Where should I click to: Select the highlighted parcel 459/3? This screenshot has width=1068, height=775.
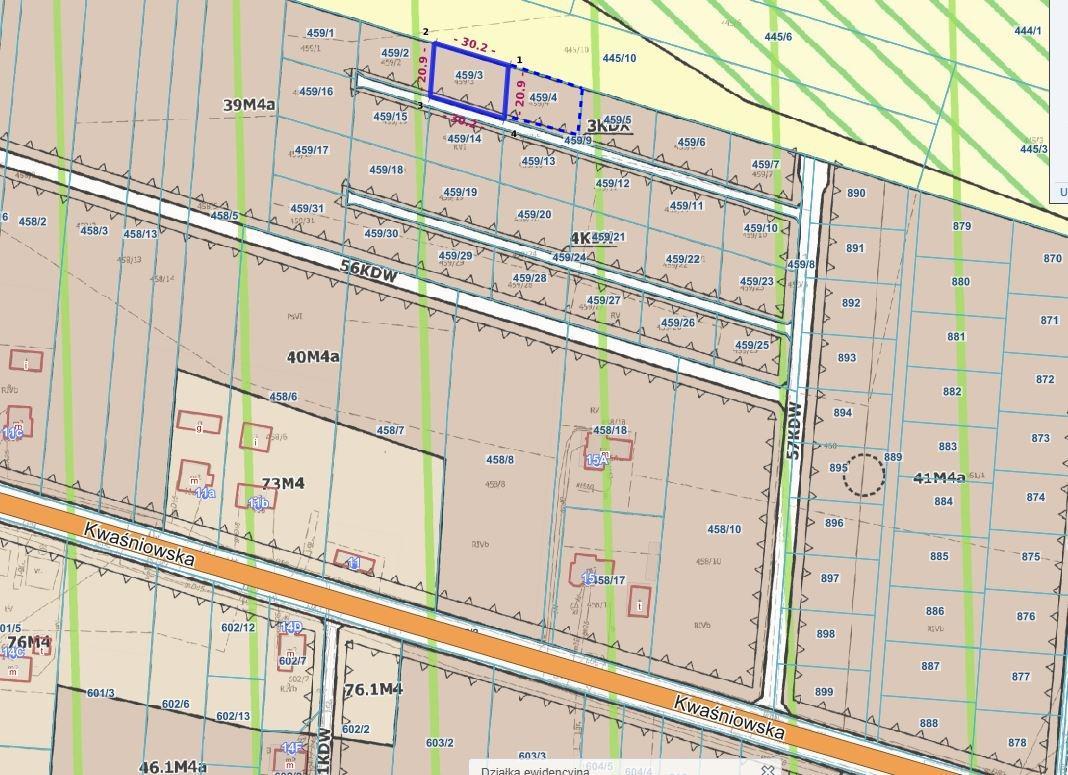point(469,80)
